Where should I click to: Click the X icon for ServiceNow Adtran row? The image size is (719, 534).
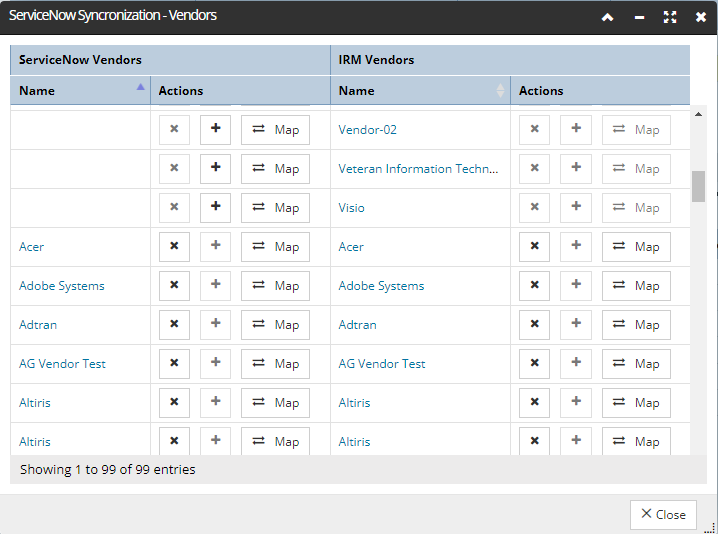pyautogui.click(x=174, y=325)
